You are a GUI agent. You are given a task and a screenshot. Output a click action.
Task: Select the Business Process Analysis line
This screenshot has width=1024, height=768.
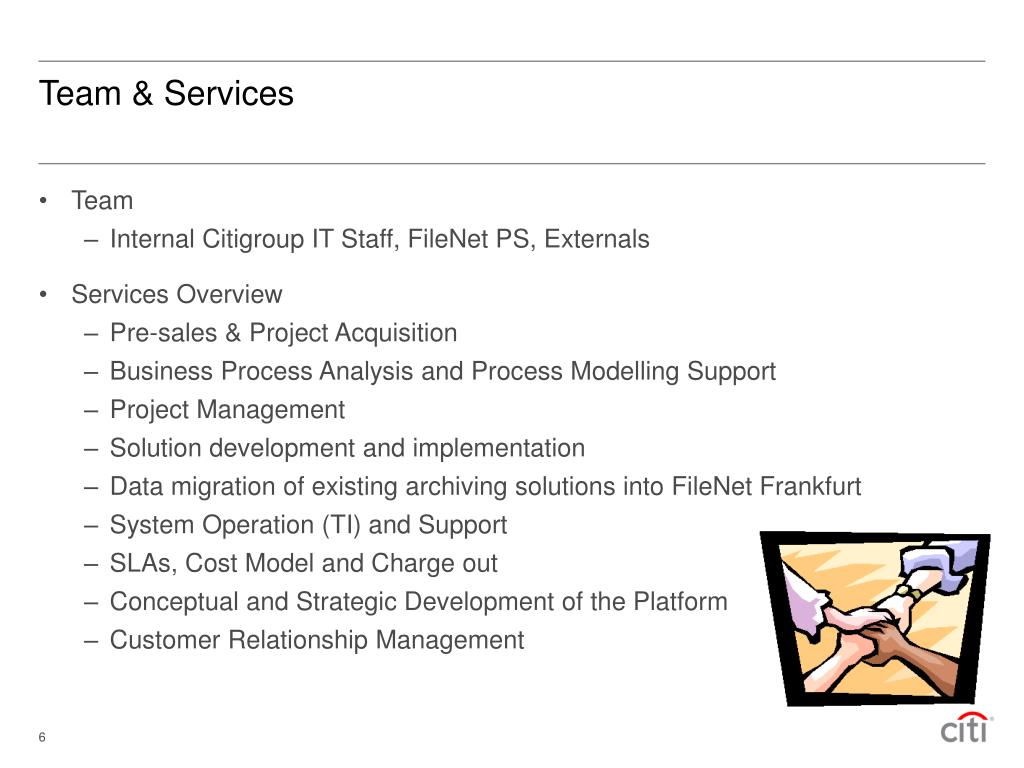tap(443, 372)
